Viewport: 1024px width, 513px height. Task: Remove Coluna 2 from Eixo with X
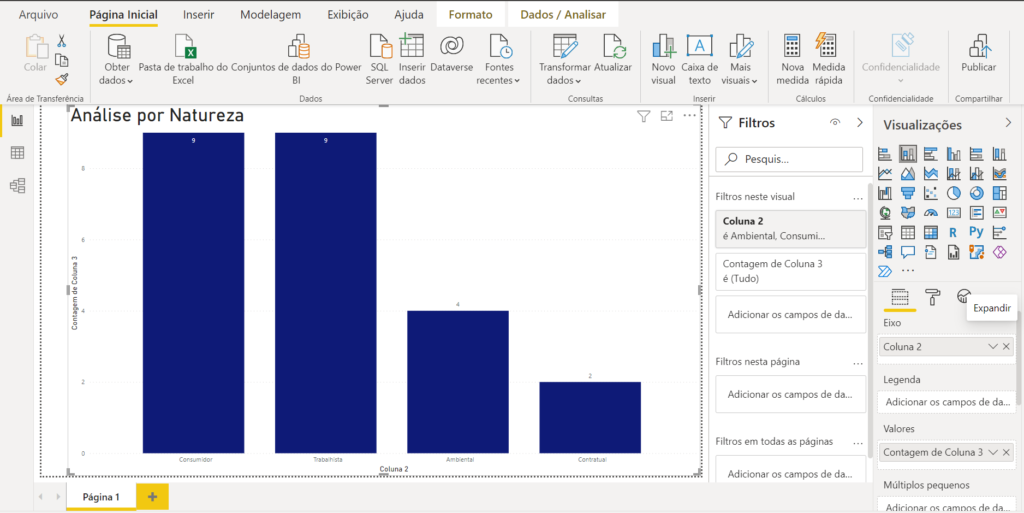coord(1006,347)
